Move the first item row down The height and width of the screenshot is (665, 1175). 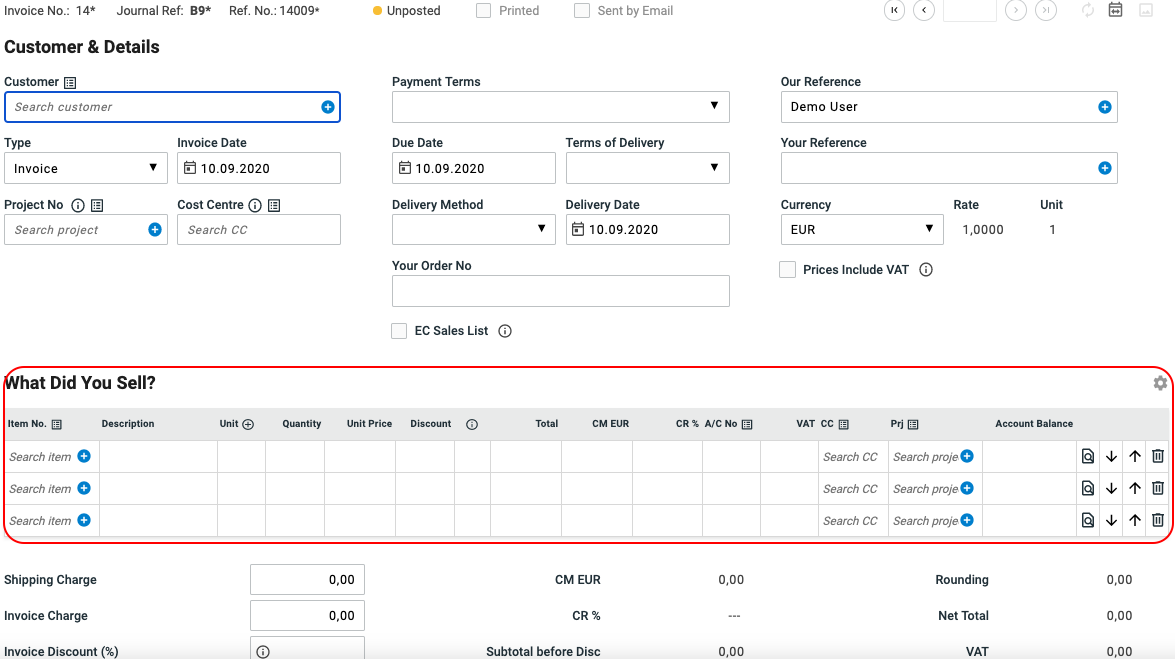(1111, 457)
